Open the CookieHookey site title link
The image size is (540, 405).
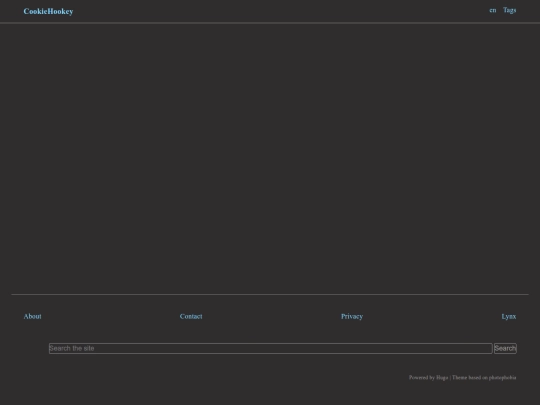(x=48, y=11)
